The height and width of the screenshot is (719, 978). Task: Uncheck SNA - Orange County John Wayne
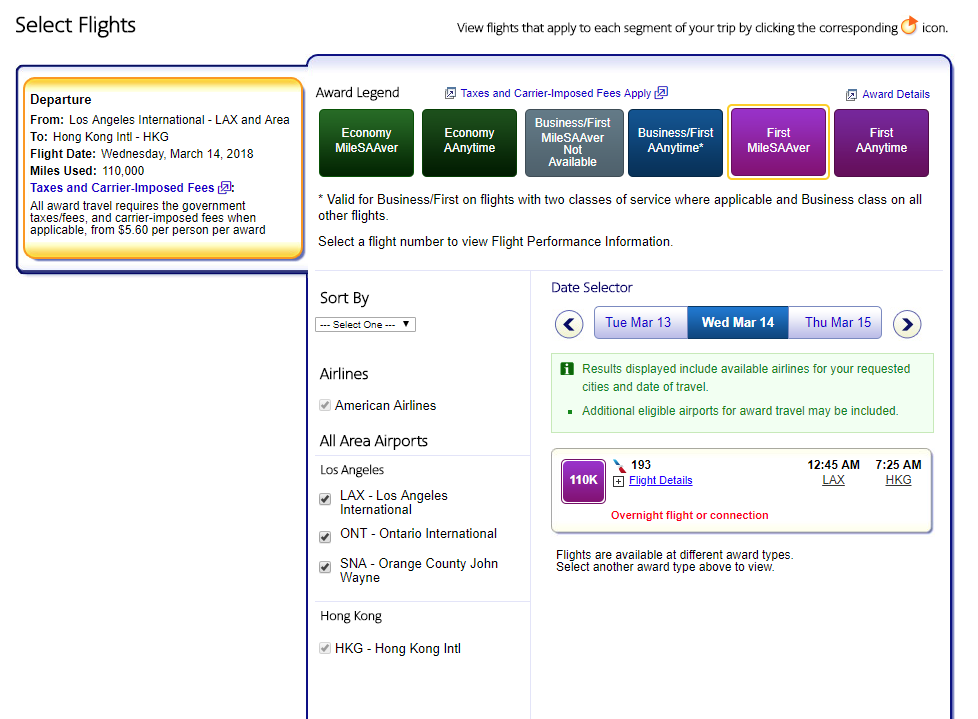coord(325,567)
